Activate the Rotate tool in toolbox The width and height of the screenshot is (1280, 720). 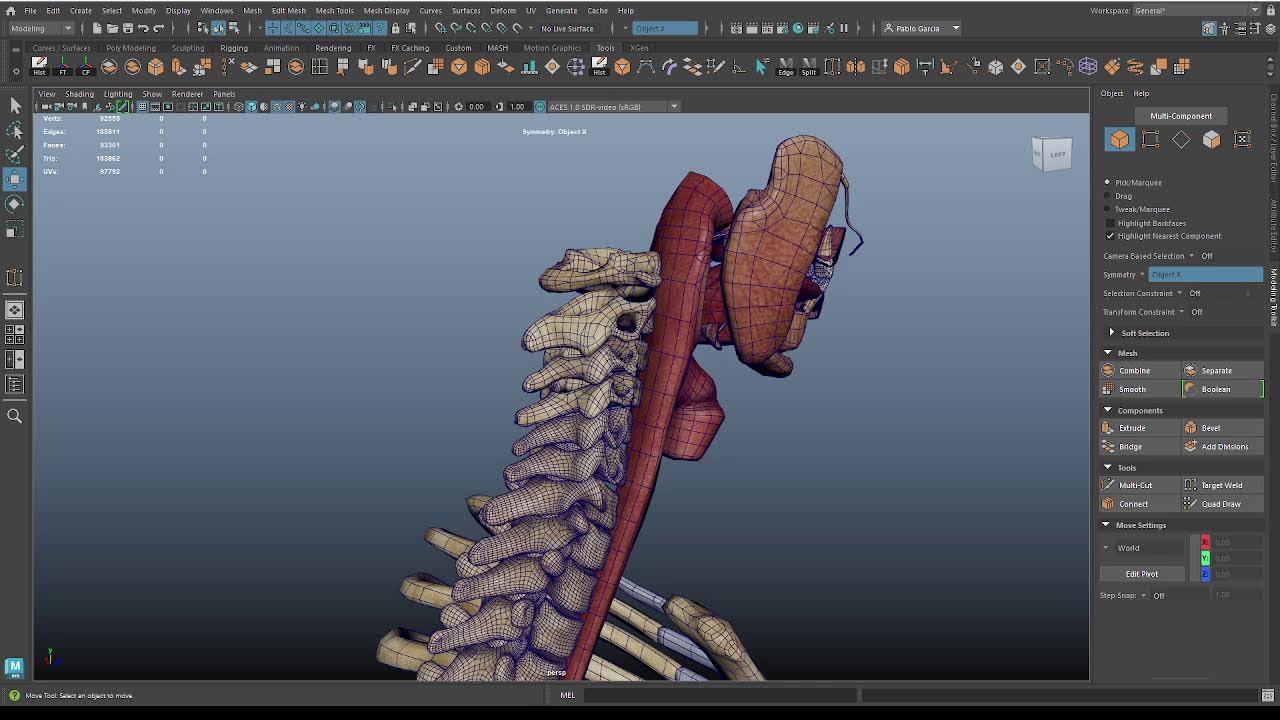pyautogui.click(x=15, y=204)
